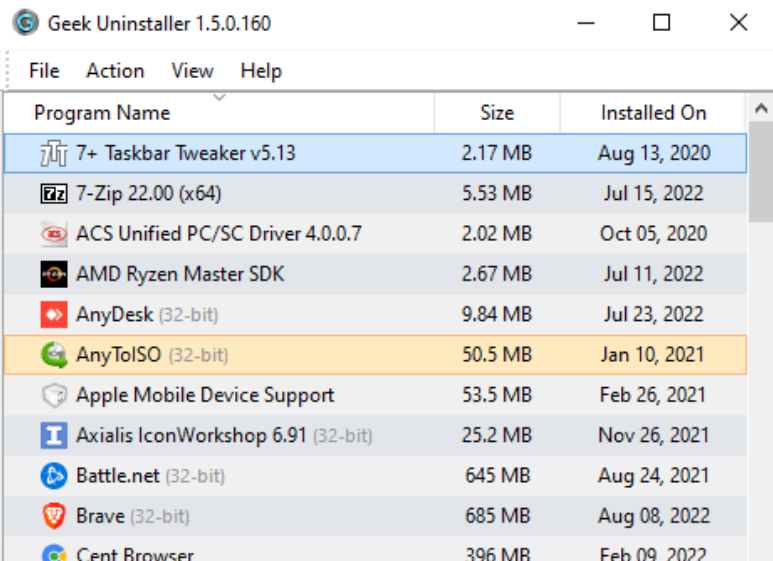The height and width of the screenshot is (561, 773).
Task: Click the Oct 05, 2020 install date
Action: [x=654, y=234]
